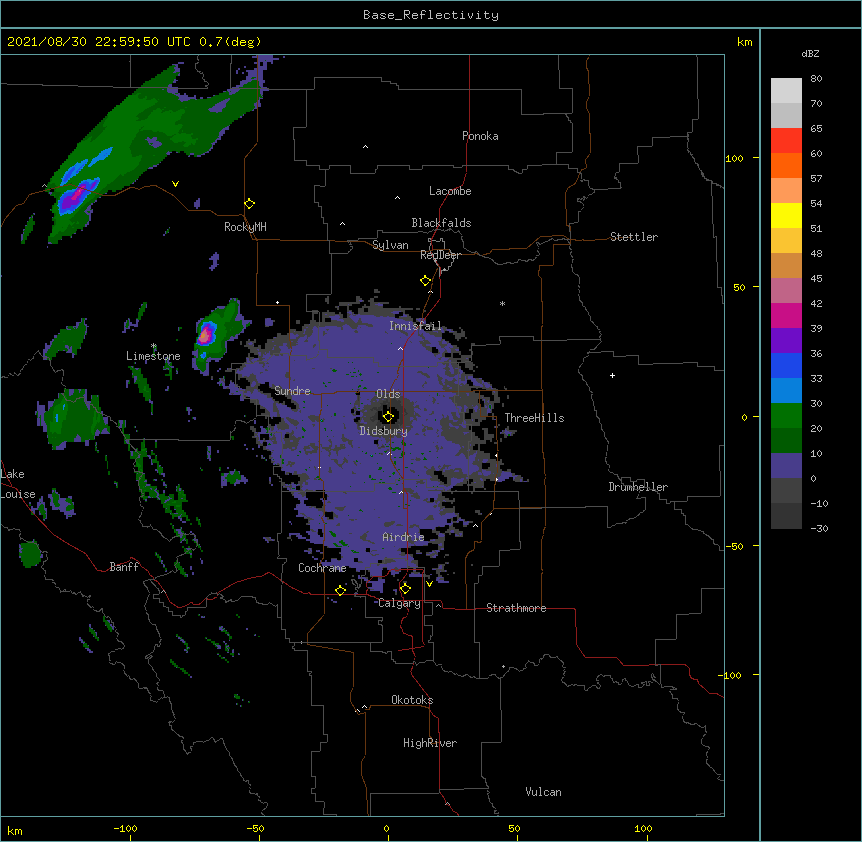Click the Stettler city label
This screenshot has height=842, width=862.
[634, 237]
